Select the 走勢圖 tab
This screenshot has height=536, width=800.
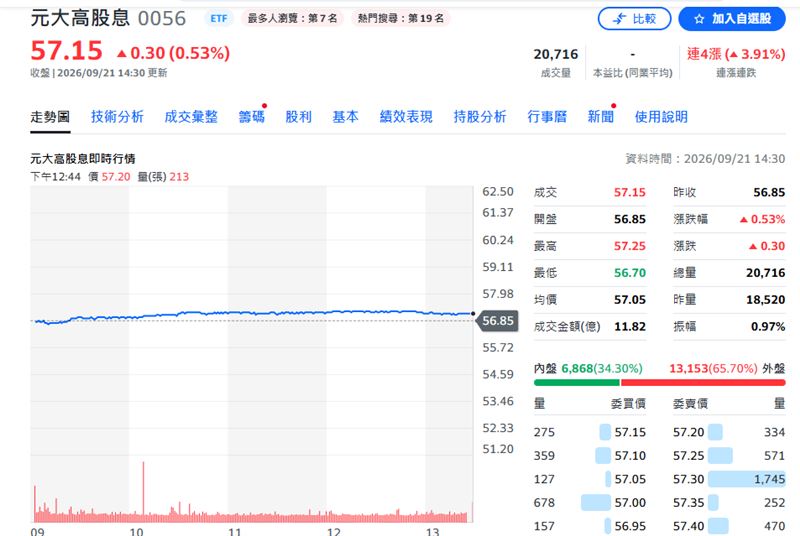[50, 117]
